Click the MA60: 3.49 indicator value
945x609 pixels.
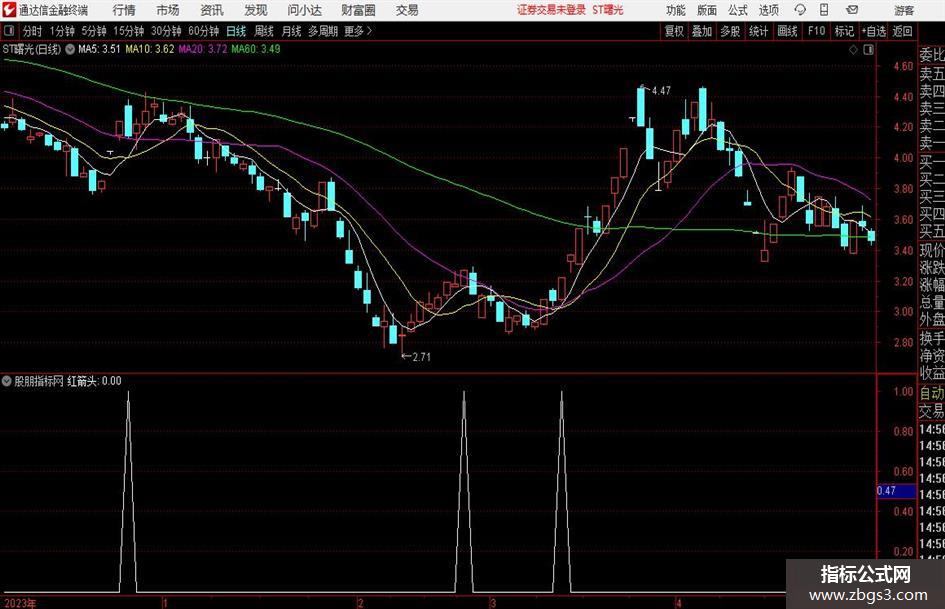[x=256, y=49]
